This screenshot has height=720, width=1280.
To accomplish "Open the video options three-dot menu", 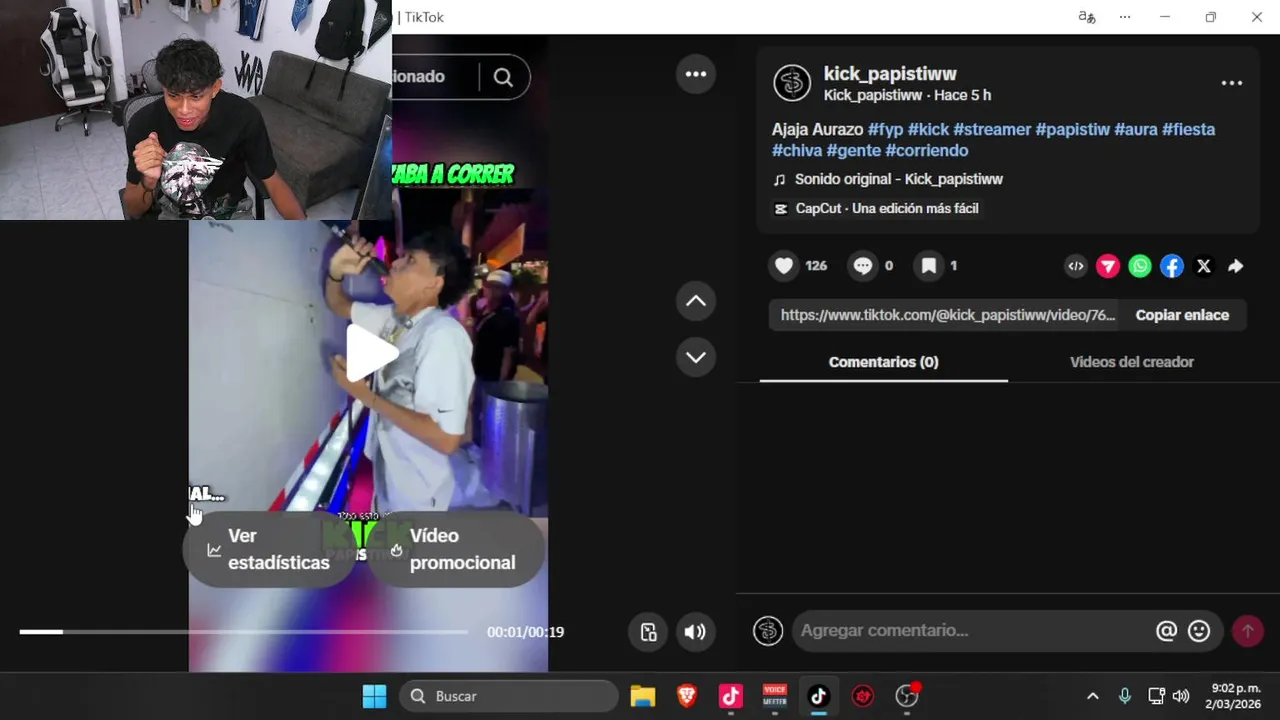I will pyautogui.click(x=696, y=74).
